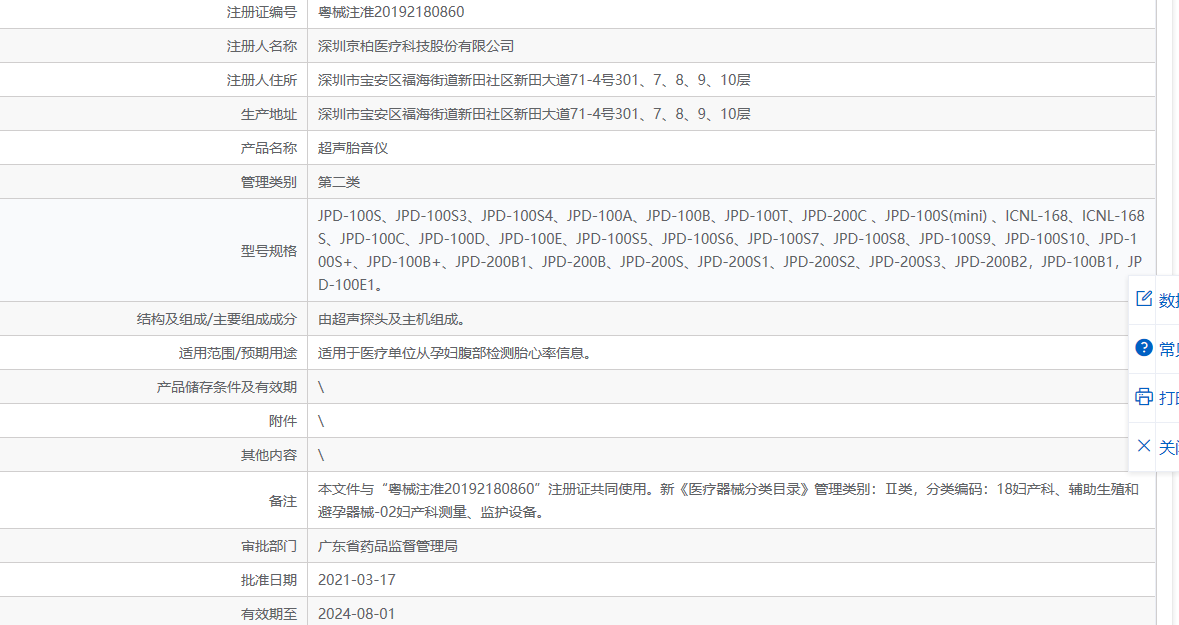Select management class value 第二类
Screen dimensions: 1179x625
pos(339,182)
